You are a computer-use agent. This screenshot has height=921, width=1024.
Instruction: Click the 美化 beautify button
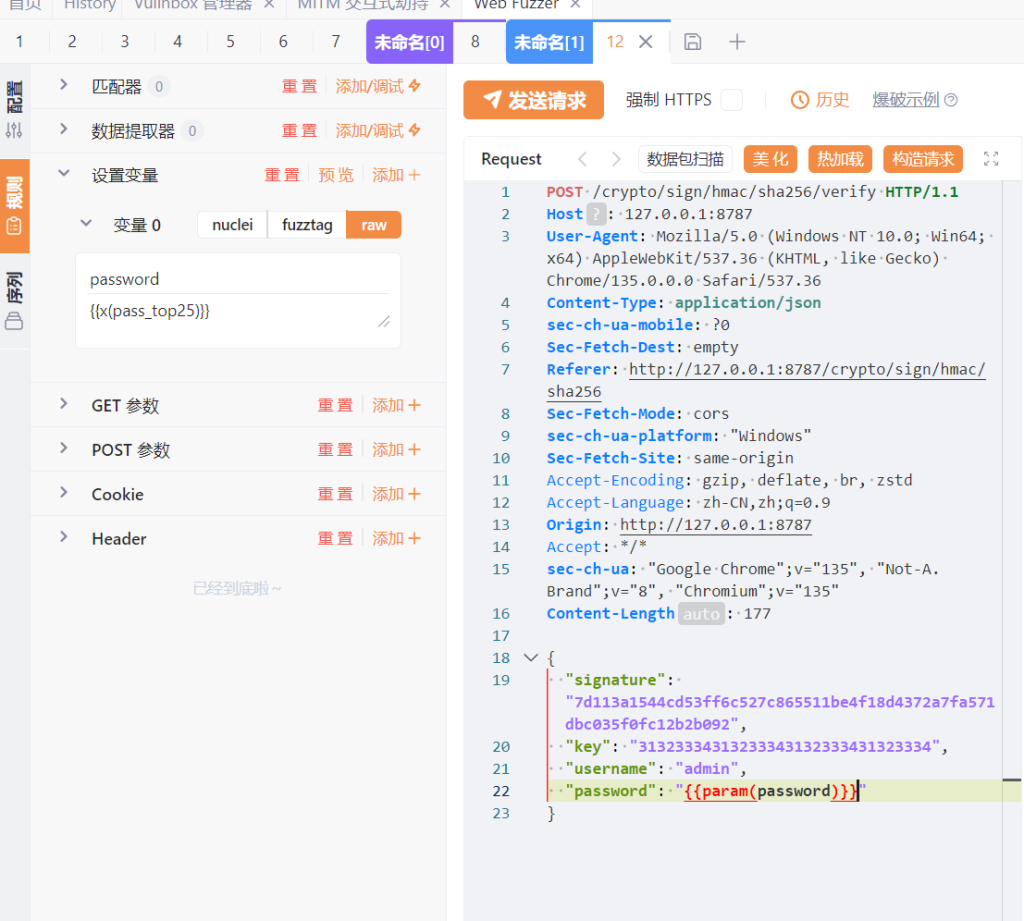point(770,159)
